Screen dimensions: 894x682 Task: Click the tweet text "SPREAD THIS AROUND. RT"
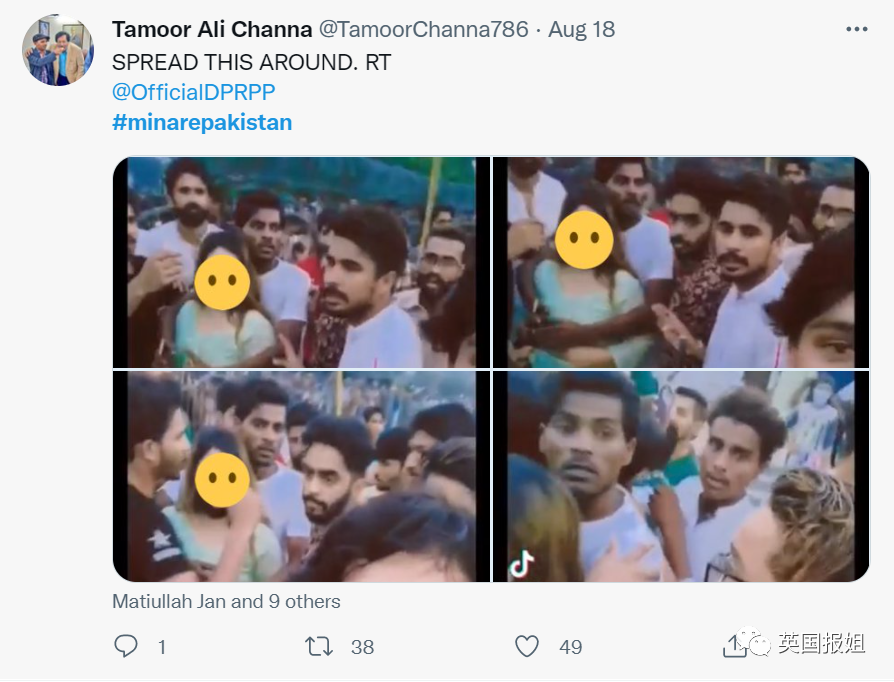click(x=251, y=62)
